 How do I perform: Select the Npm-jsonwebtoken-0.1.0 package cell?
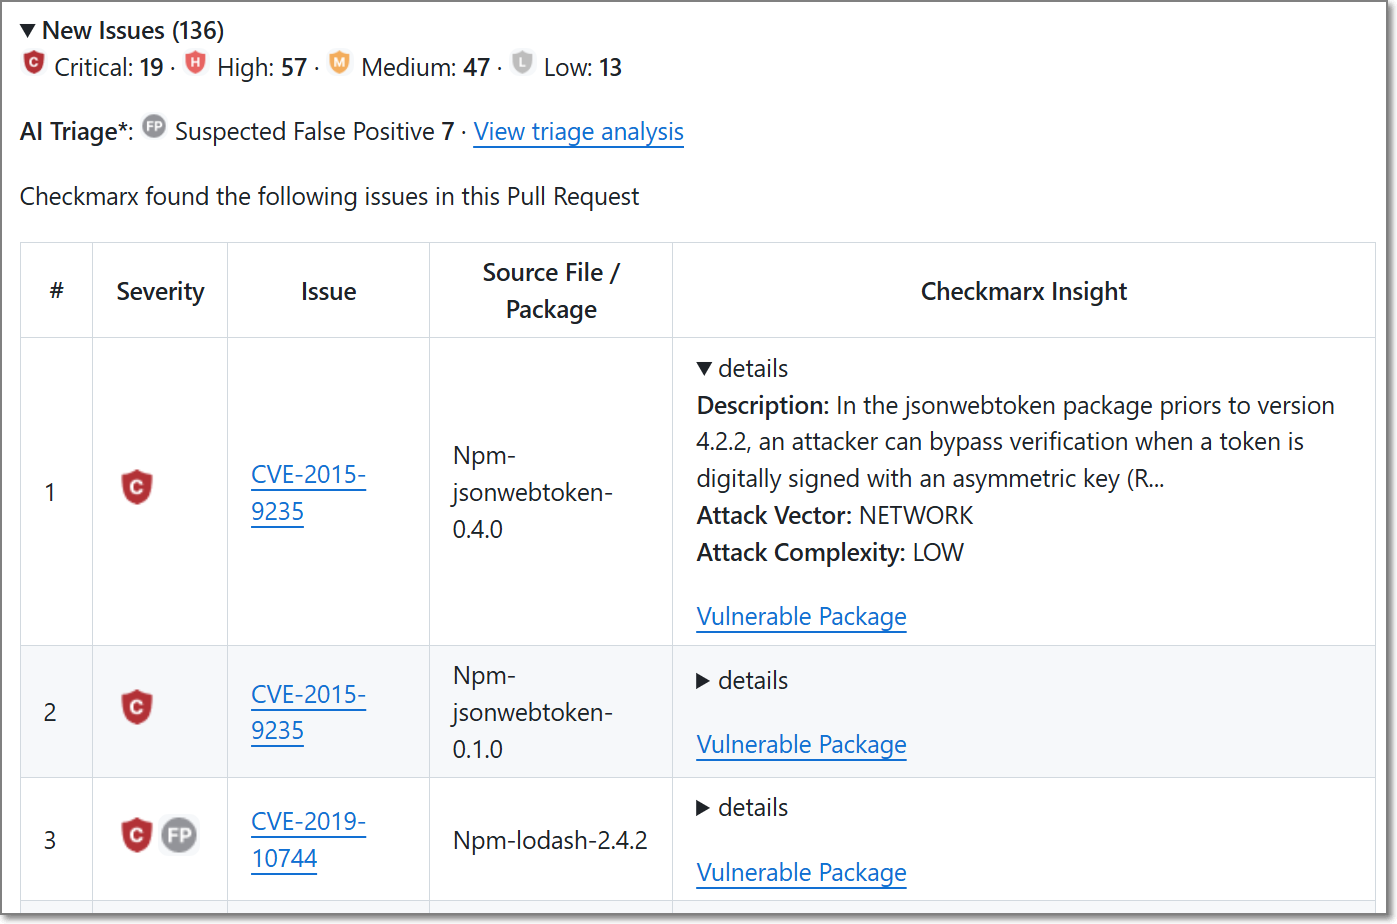pyautogui.click(x=551, y=712)
